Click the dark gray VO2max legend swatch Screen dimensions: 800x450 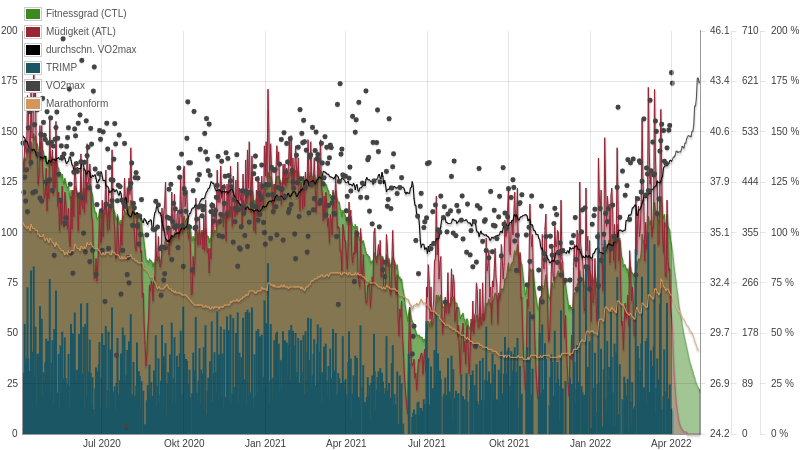coord(33,86)
